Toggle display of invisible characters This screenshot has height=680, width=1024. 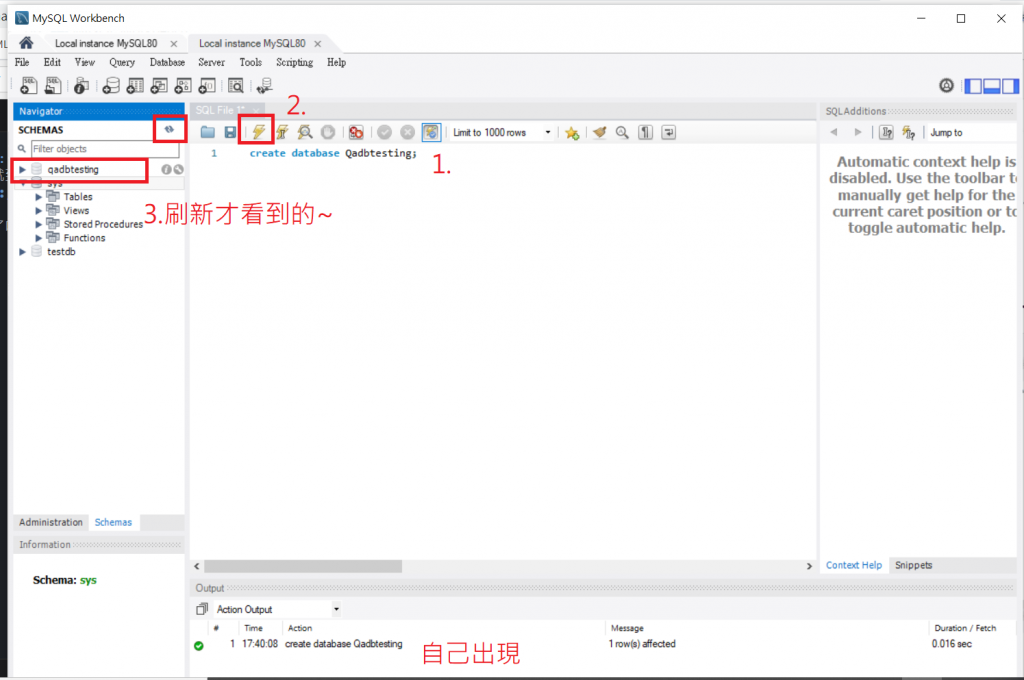(x=645, y=133)
